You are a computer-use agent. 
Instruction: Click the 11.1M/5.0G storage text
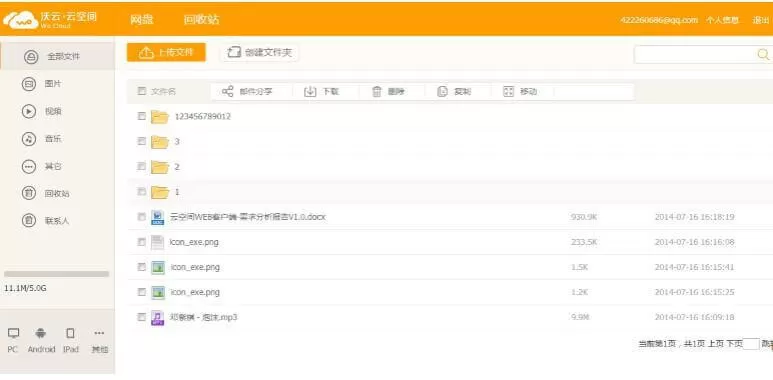tap(25, 288)
